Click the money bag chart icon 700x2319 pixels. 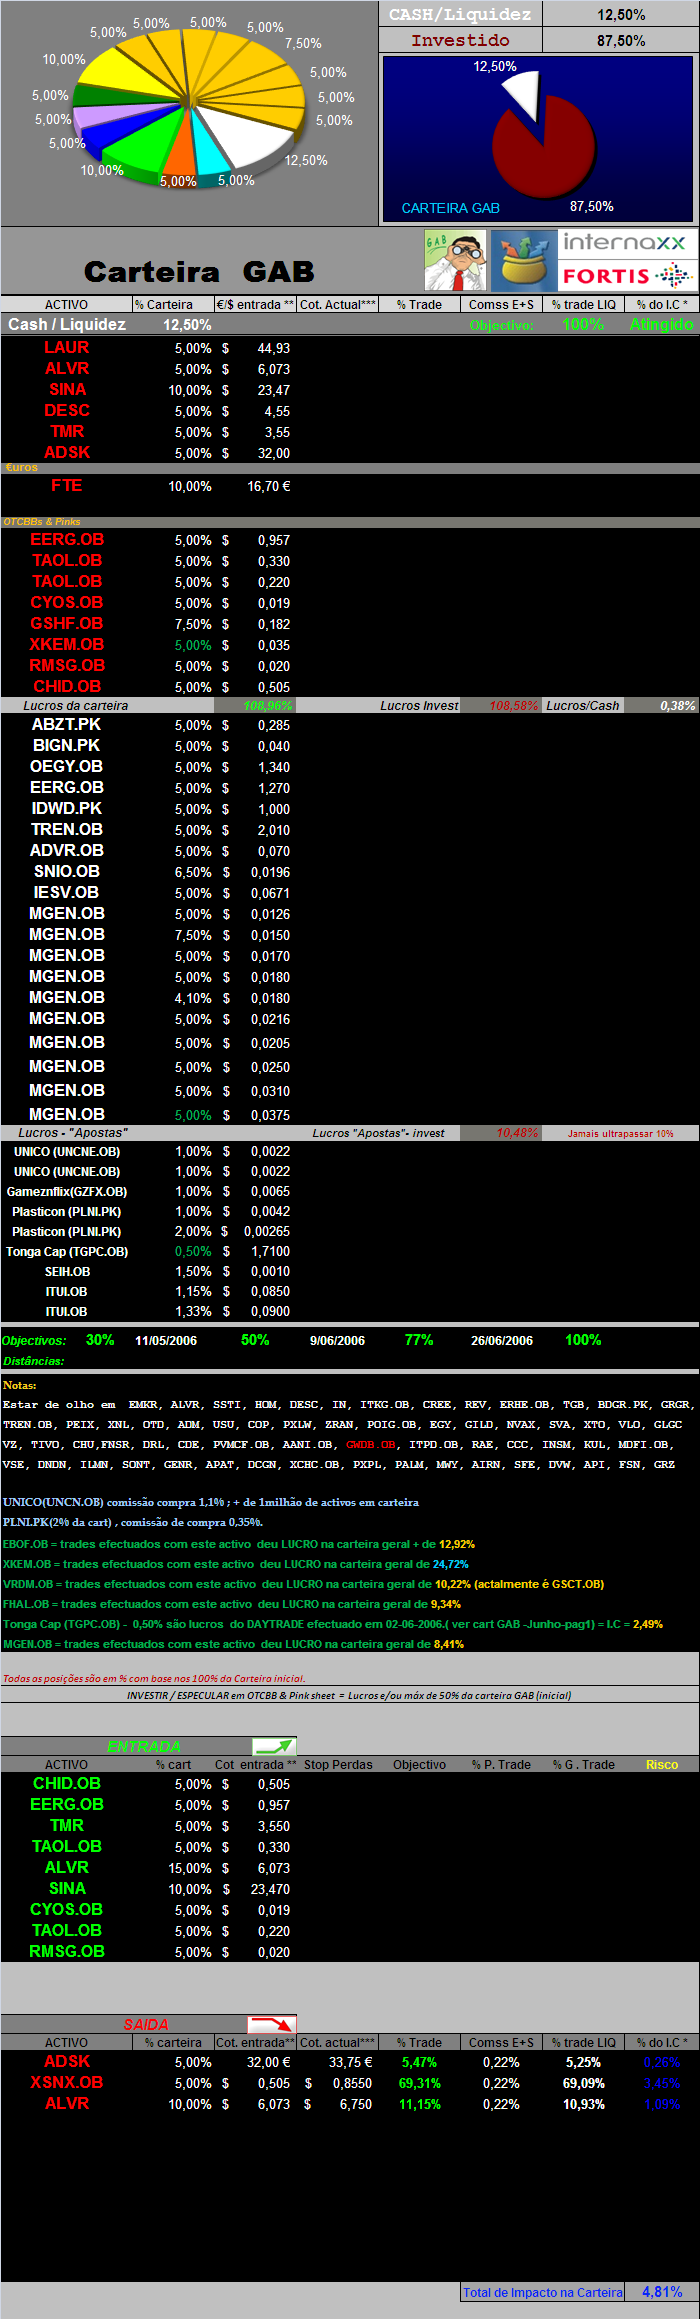tap(523, 261)
